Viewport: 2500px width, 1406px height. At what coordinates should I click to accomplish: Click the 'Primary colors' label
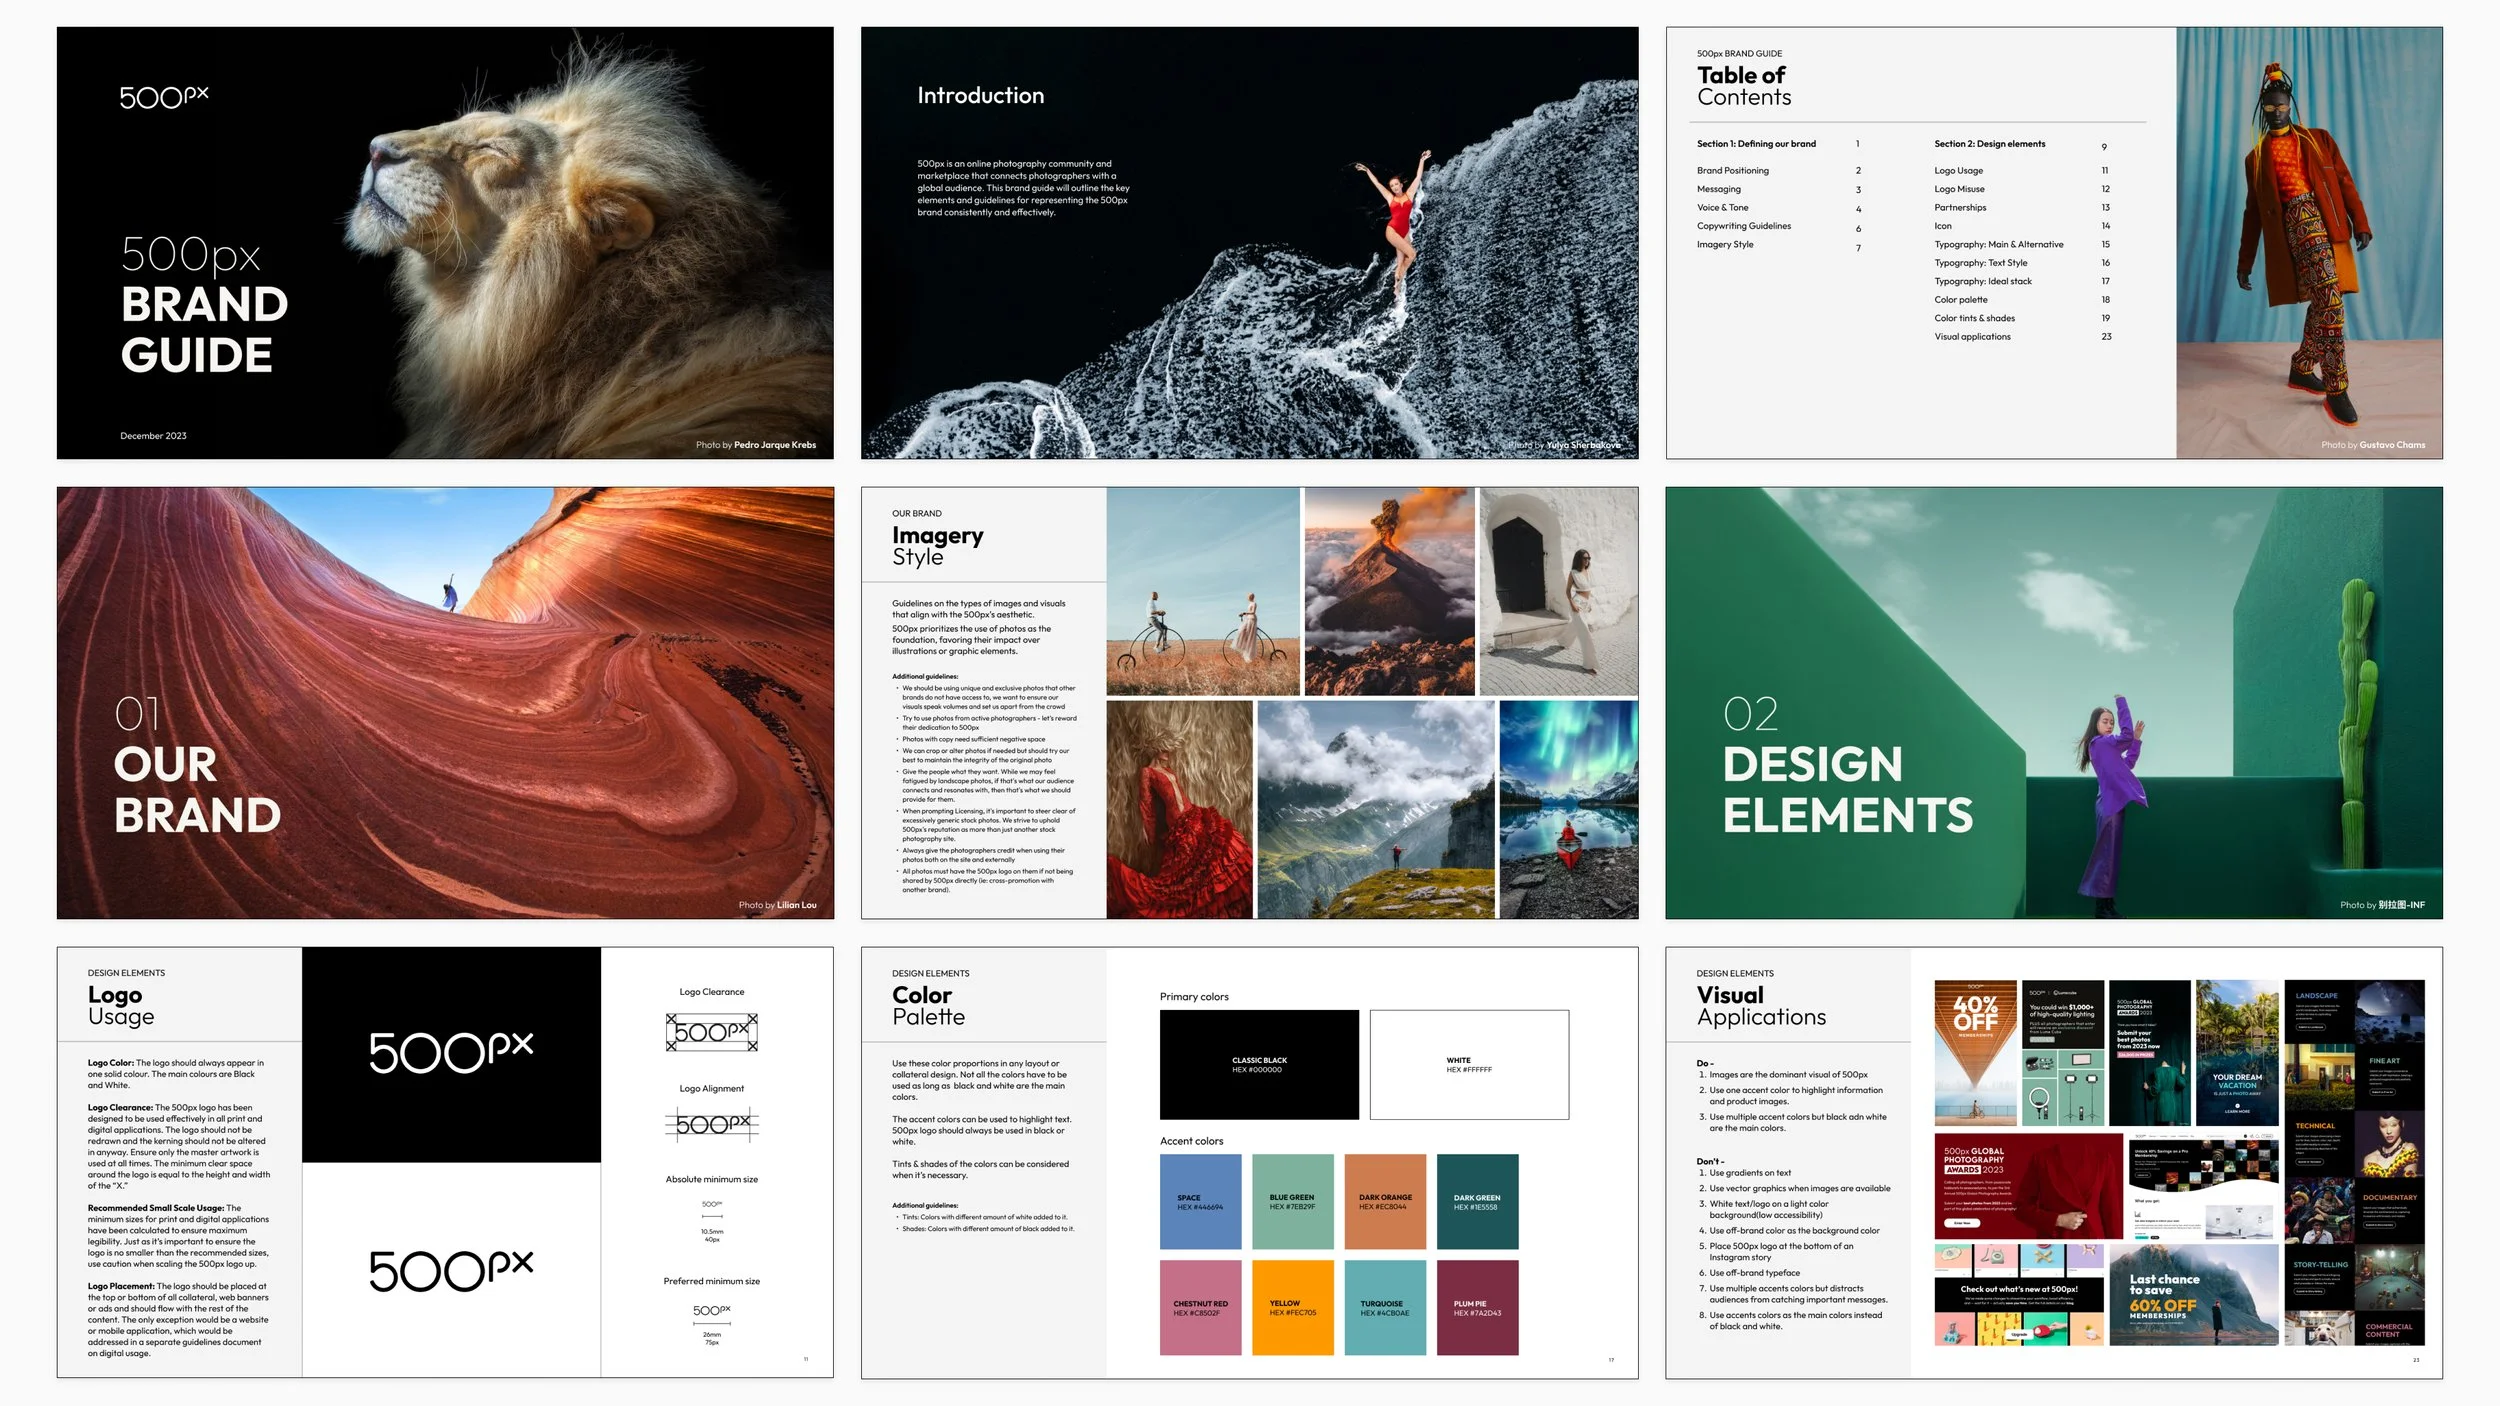click(1194, 997)
